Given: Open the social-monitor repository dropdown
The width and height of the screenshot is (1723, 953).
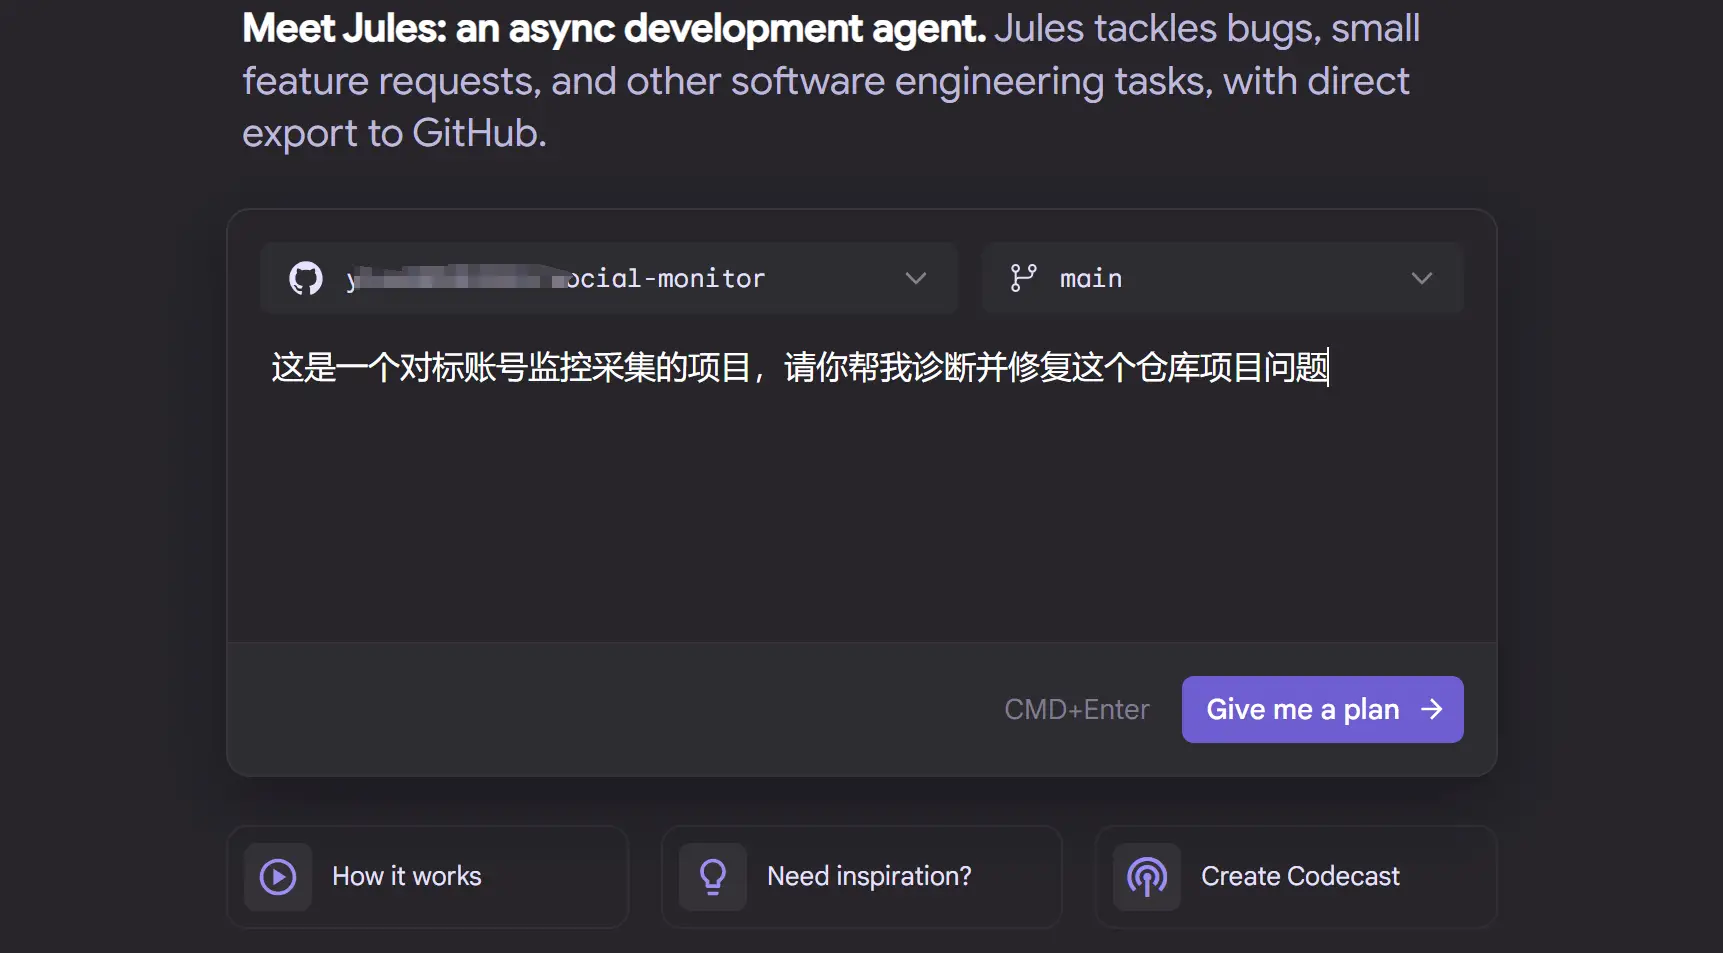Looking at the screenshot, I should (x=609, y=278).
